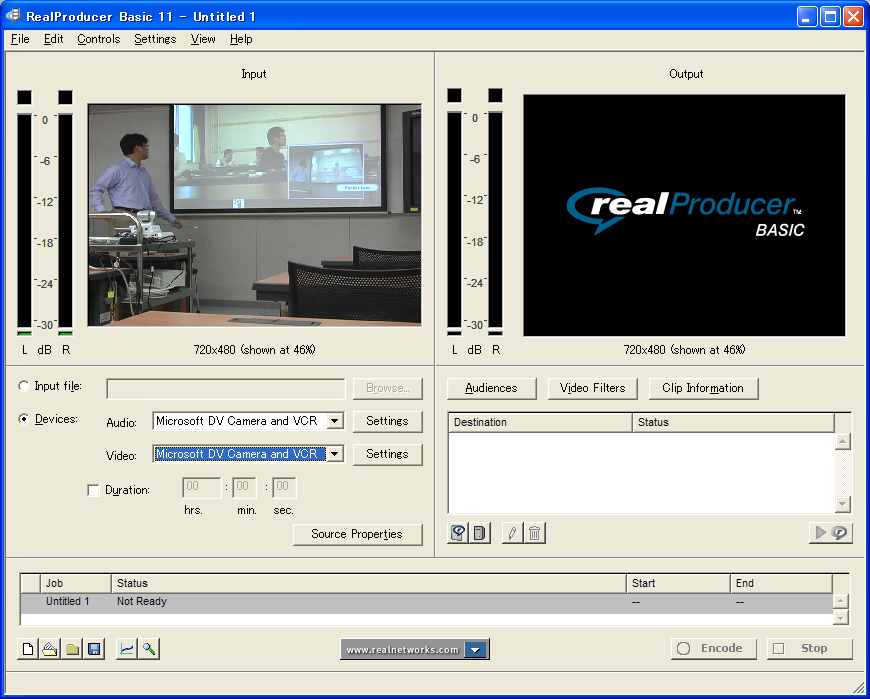Open Video Filters
870x699 pixels.
593,388
